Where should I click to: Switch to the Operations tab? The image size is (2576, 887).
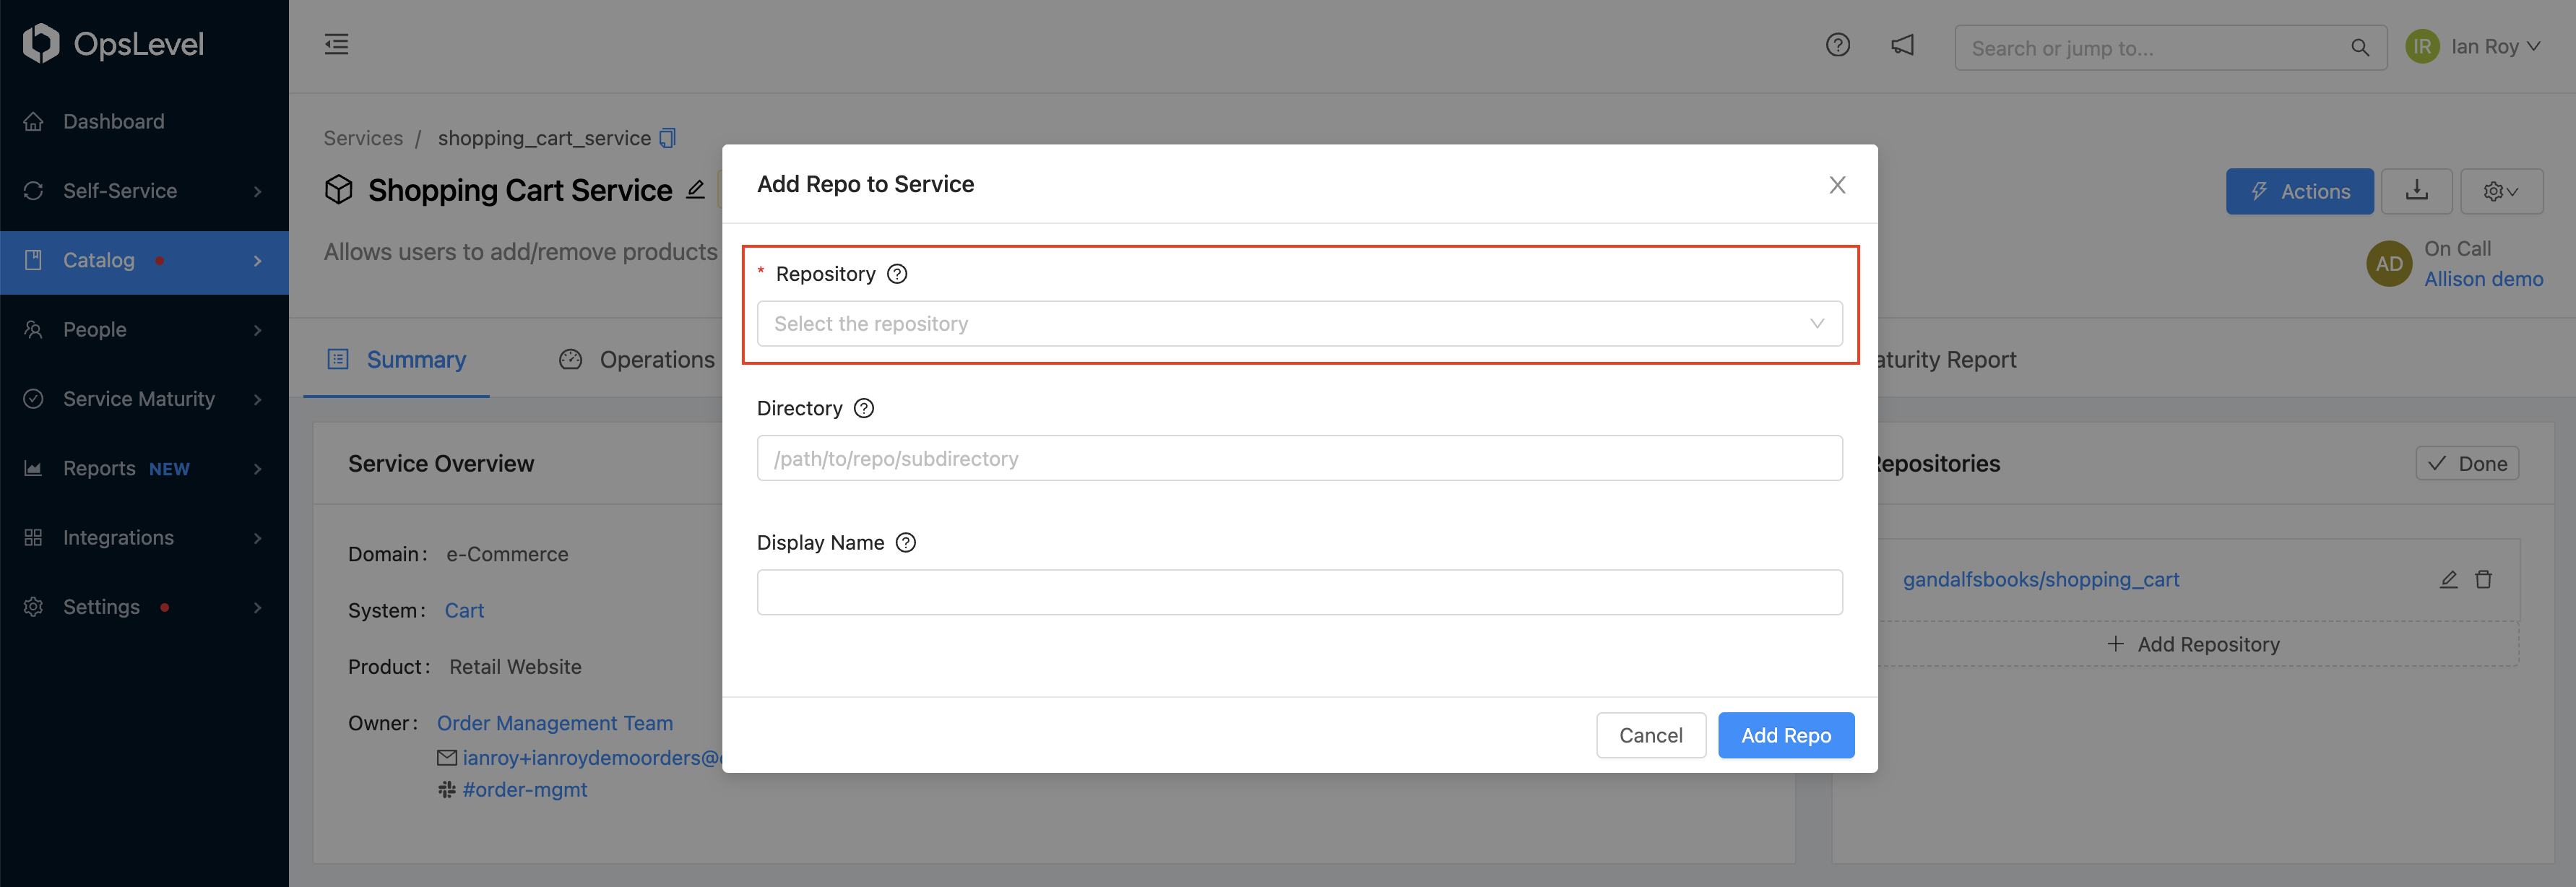(x=637, y=359)
